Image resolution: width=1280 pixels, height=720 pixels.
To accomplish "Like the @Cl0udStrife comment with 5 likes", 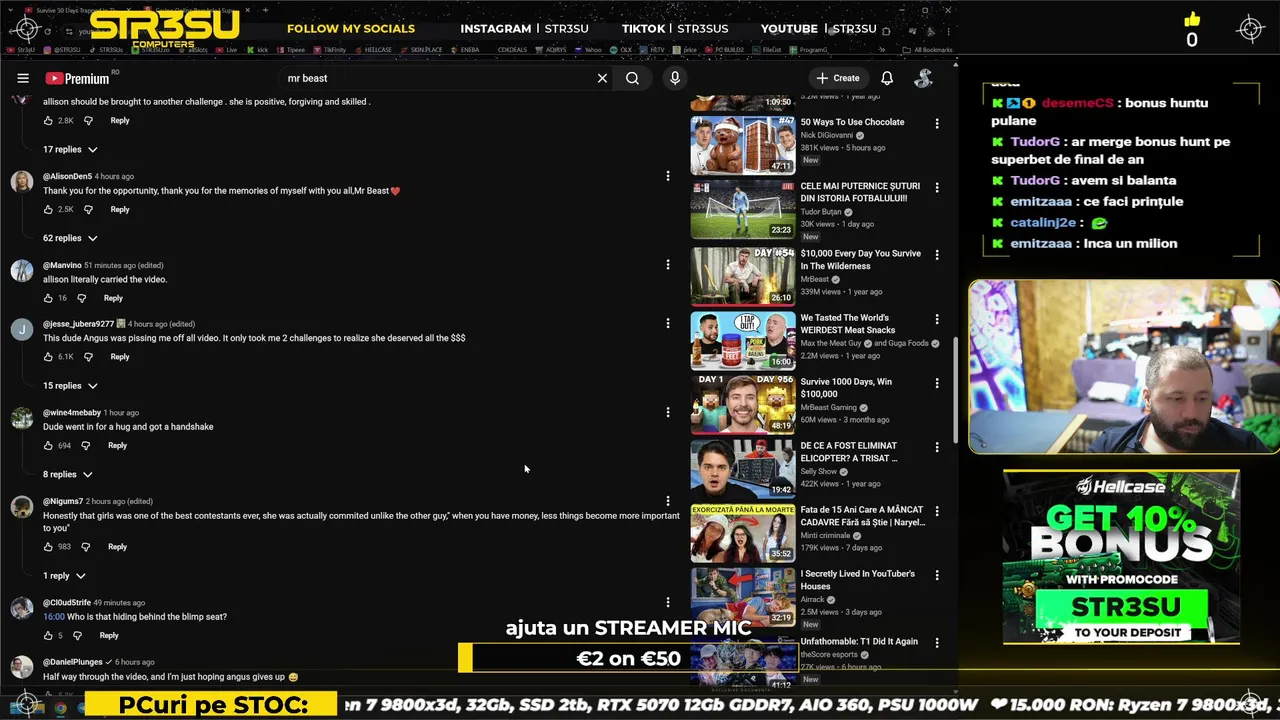I will (x=48, y=635).
